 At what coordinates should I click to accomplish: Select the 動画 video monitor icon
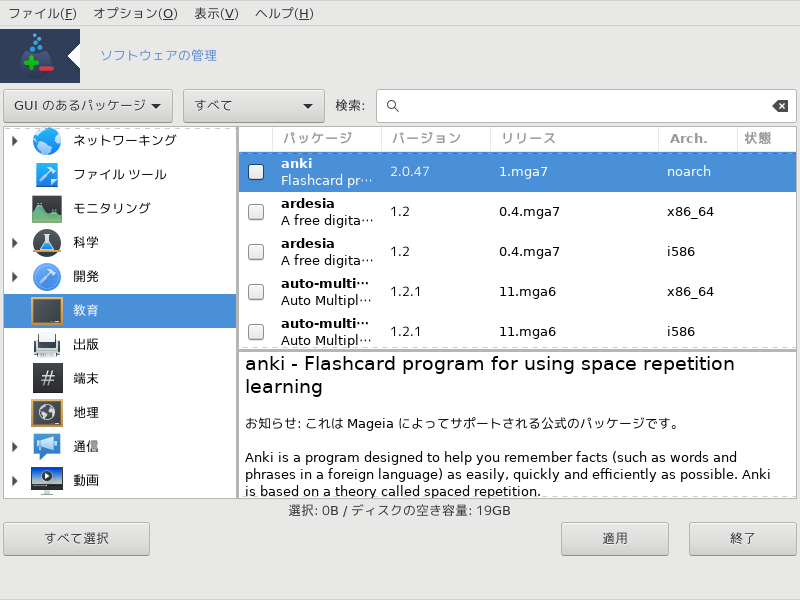click(x=47, y=480)
